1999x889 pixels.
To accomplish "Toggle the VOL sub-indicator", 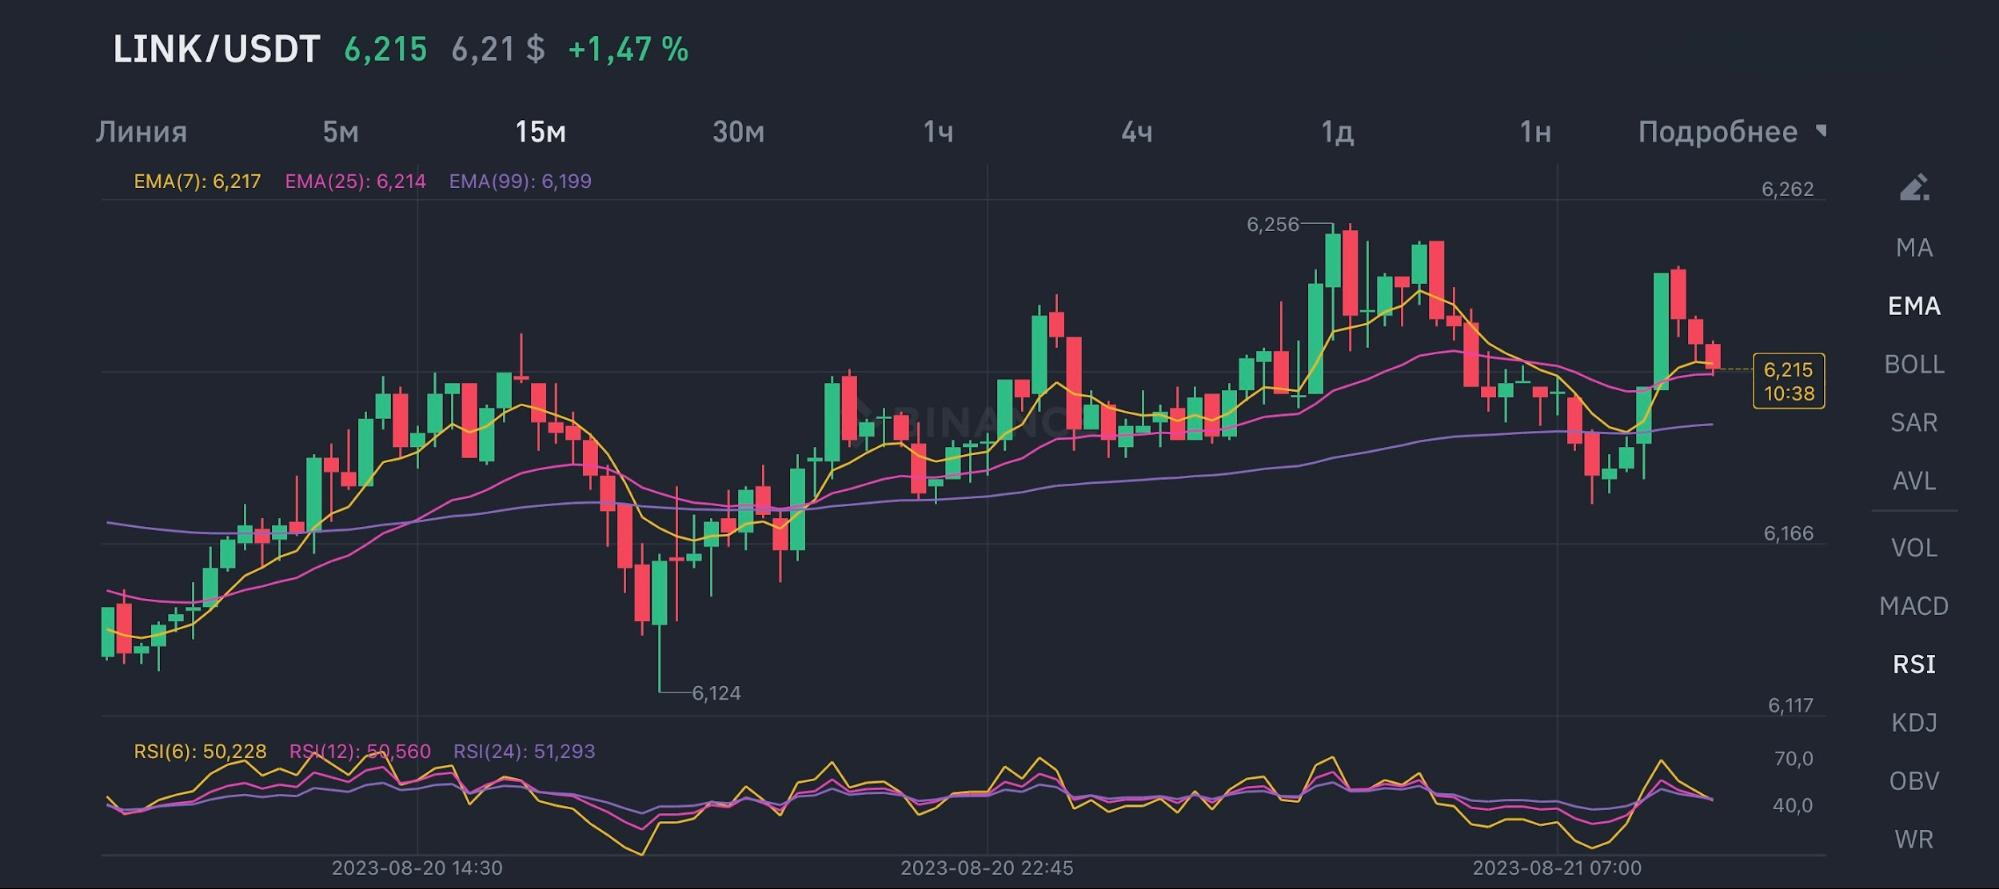I will point(1914,547).
